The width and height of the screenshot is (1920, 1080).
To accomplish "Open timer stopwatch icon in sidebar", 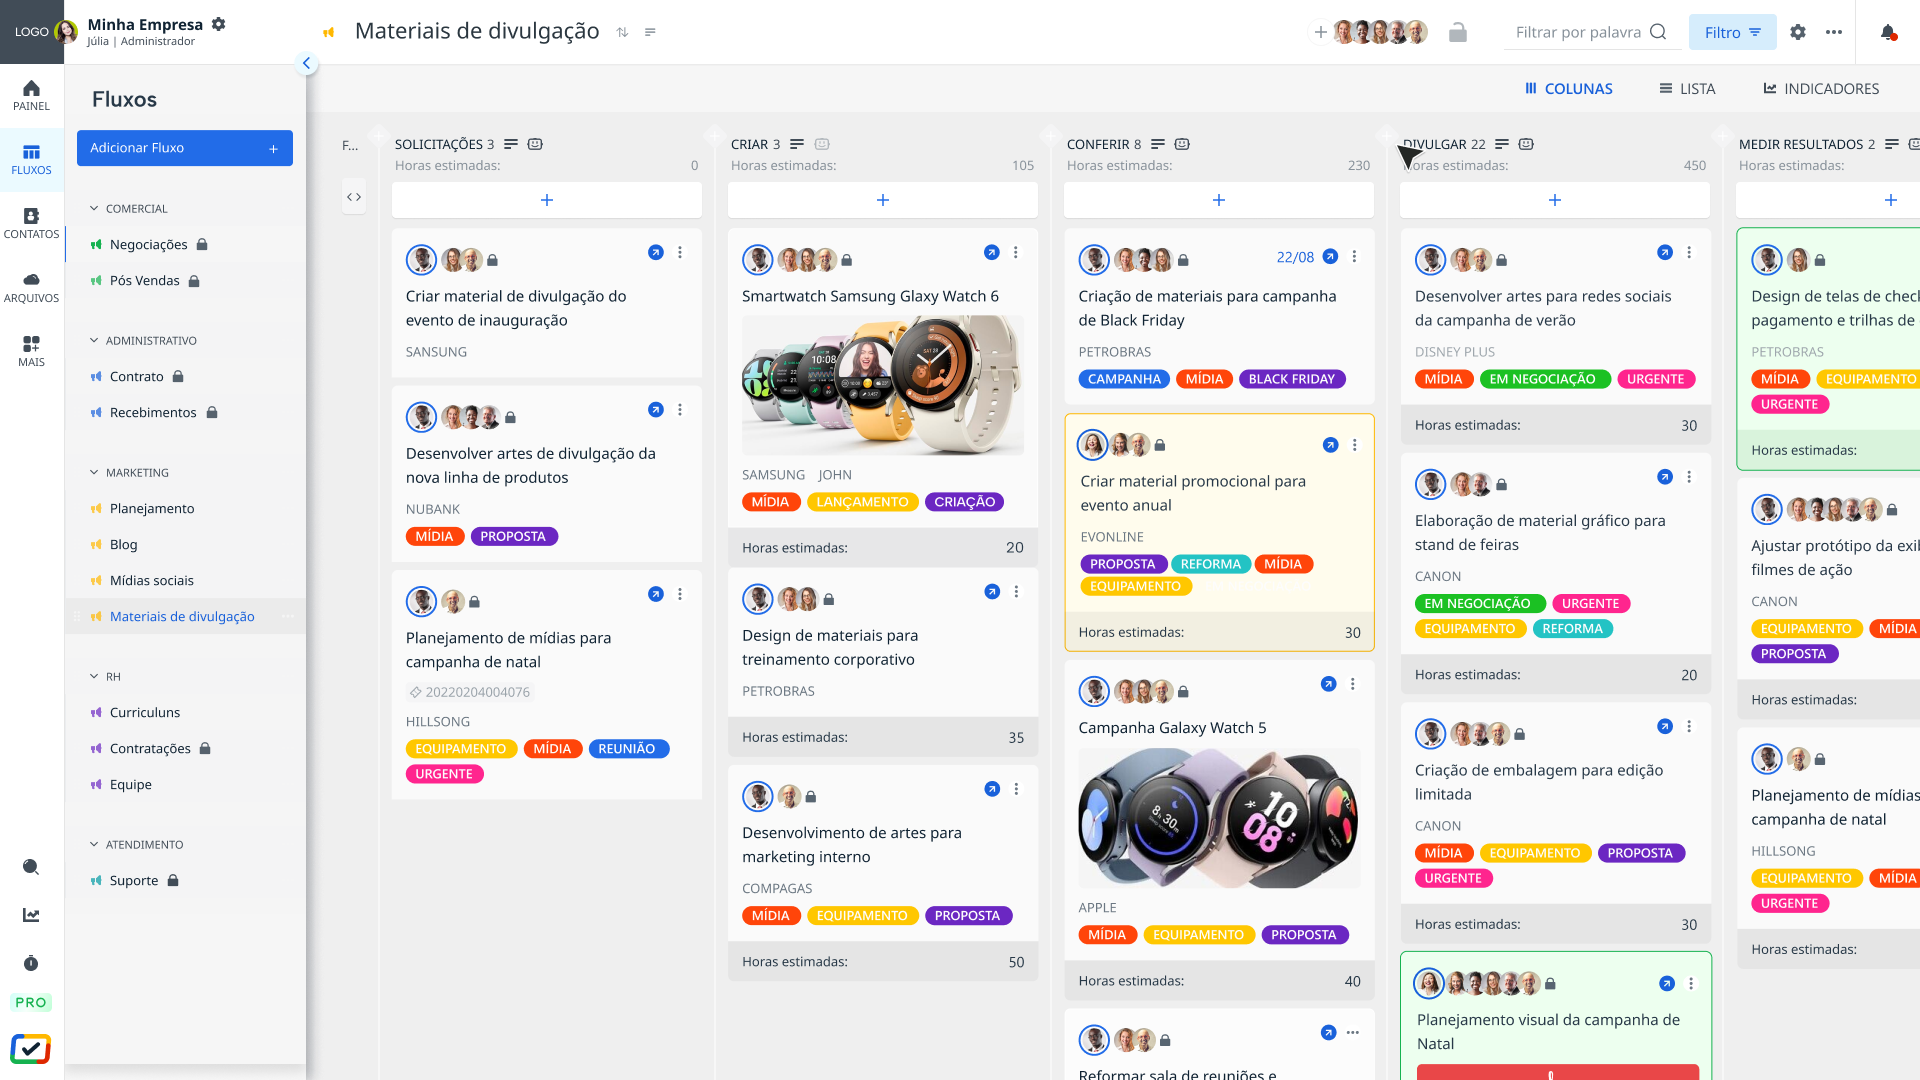I will click(31, 963).
